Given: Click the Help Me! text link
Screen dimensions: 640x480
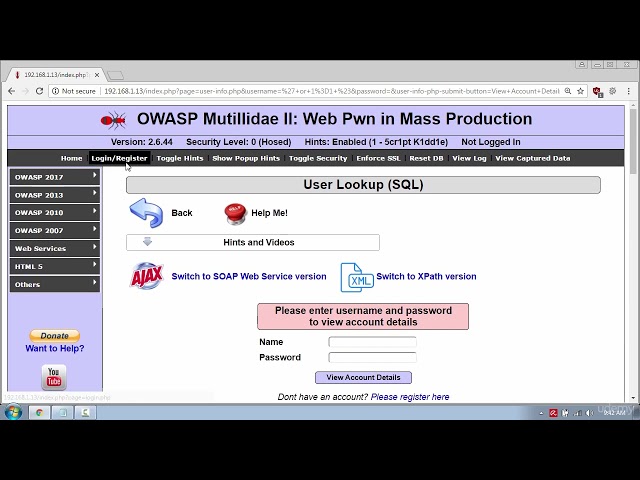Looking at the screenshot, I should [x=269, y=213].
